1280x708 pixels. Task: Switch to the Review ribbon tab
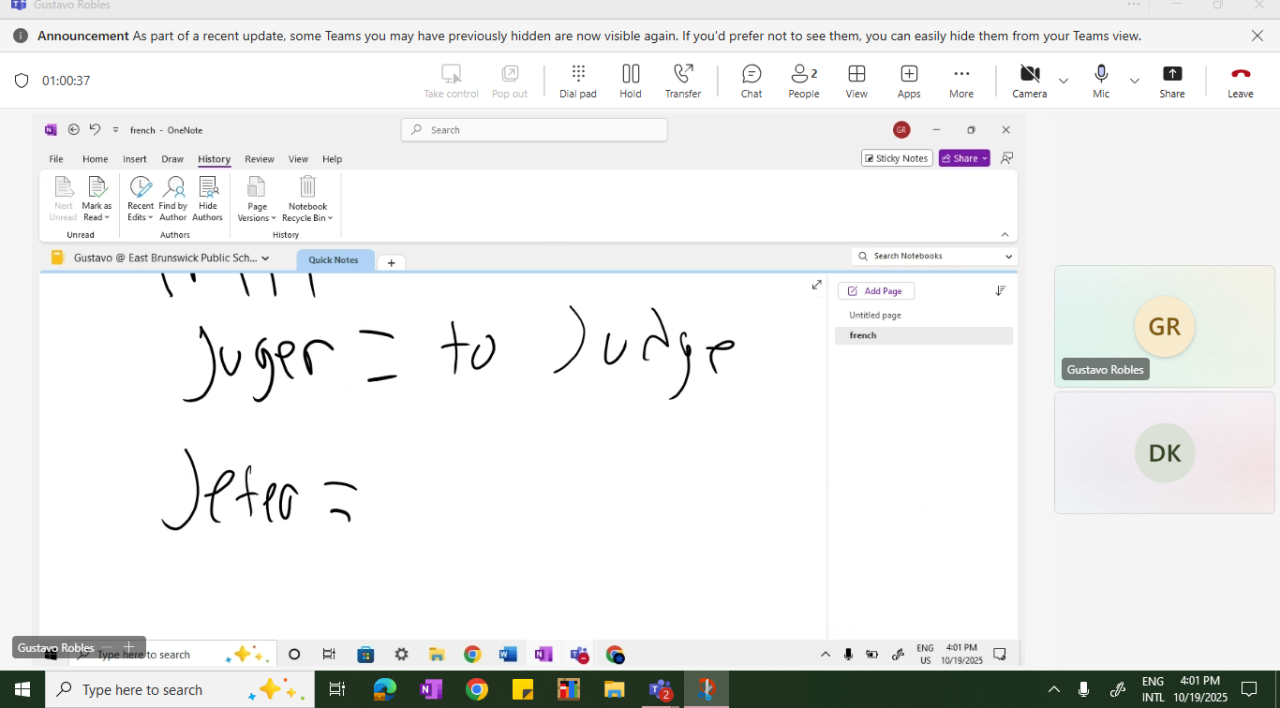[259, 159]
